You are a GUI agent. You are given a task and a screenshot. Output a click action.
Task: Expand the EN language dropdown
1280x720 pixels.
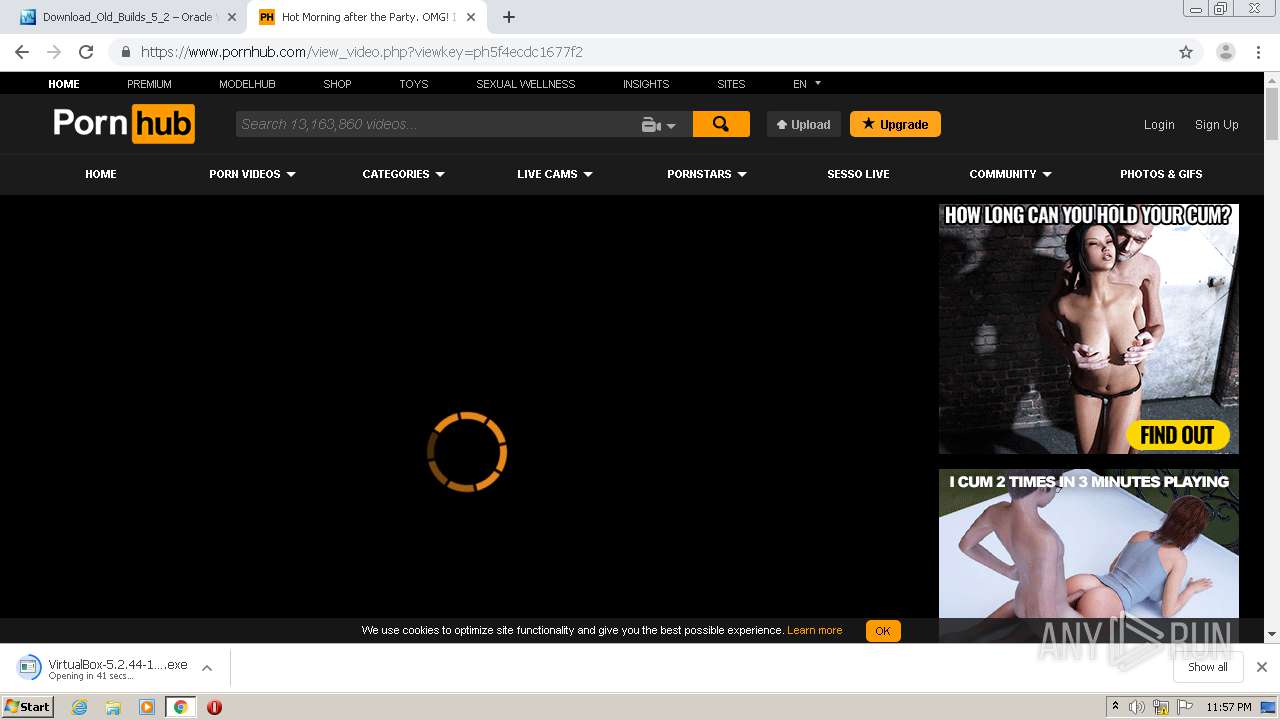coord(806,84)
